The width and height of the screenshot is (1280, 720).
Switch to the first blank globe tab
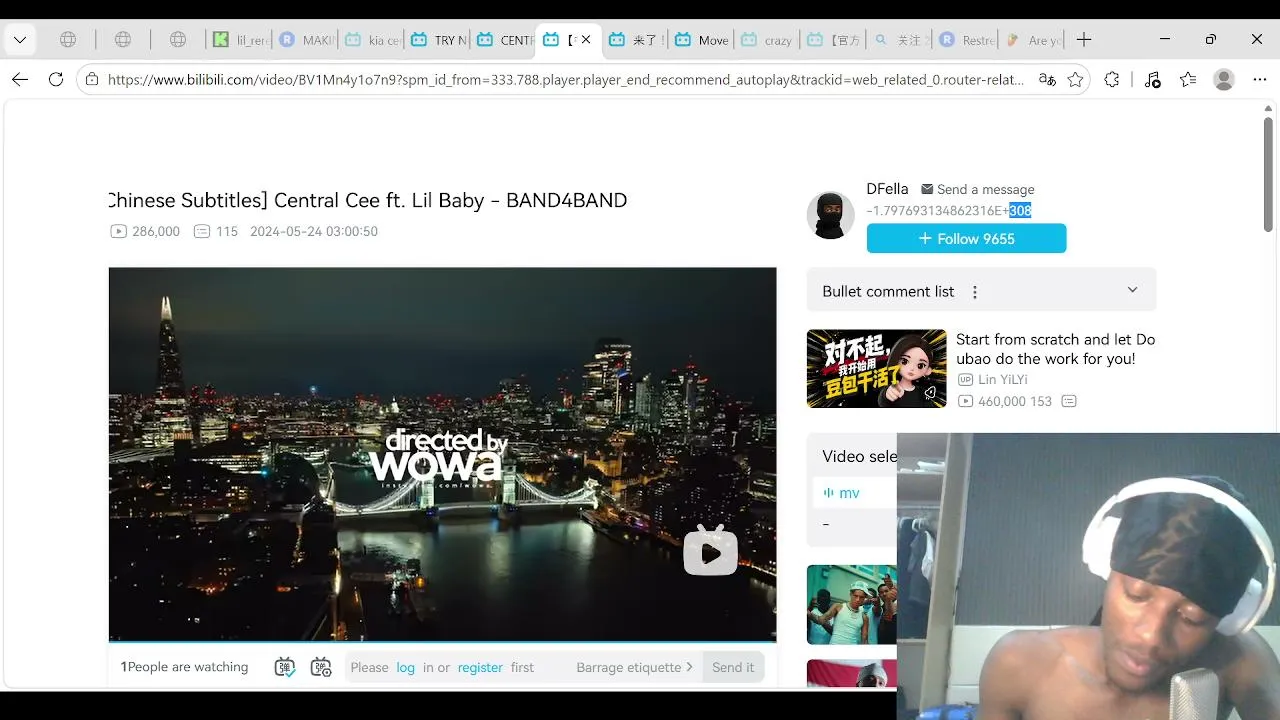tap(68, 40)
